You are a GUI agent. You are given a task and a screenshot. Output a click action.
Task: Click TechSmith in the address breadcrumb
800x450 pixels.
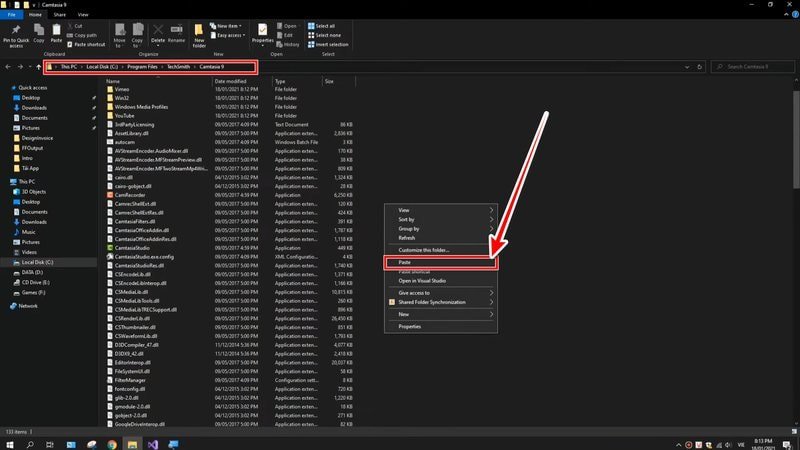(x=178, y=67)
